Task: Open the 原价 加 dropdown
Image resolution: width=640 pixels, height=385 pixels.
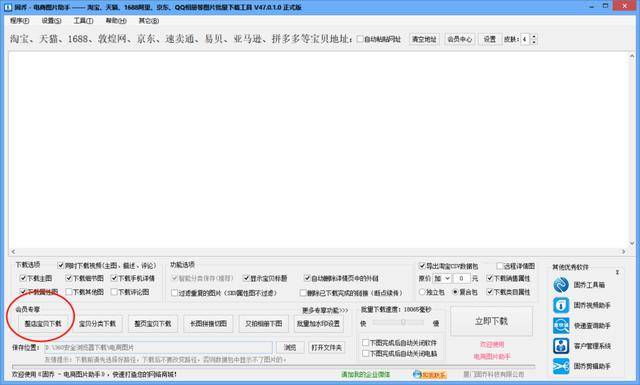Action: [x=442, y=278]
